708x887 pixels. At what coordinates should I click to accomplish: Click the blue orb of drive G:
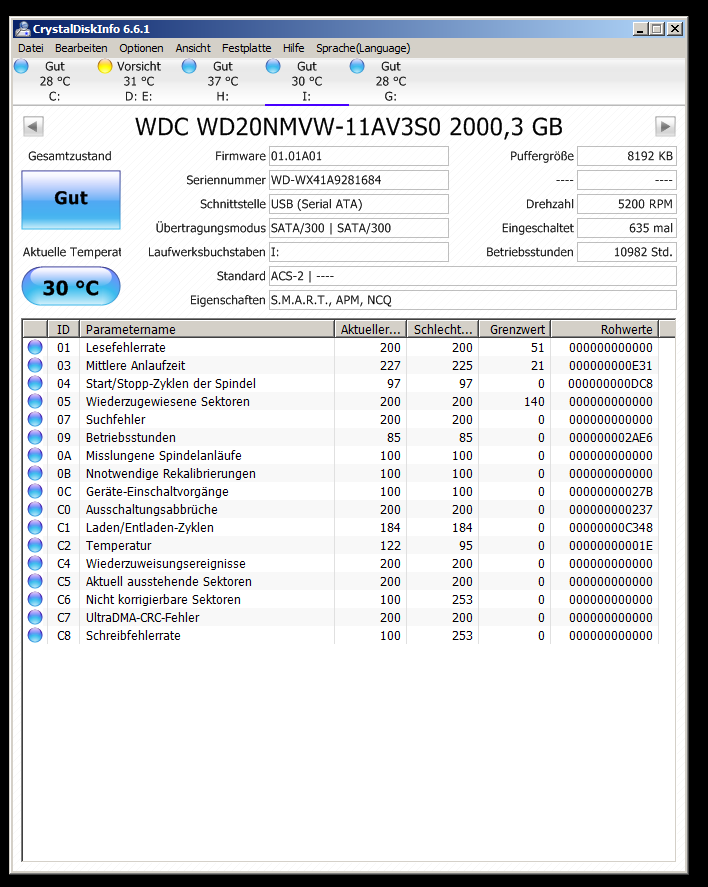click(357, 67)
